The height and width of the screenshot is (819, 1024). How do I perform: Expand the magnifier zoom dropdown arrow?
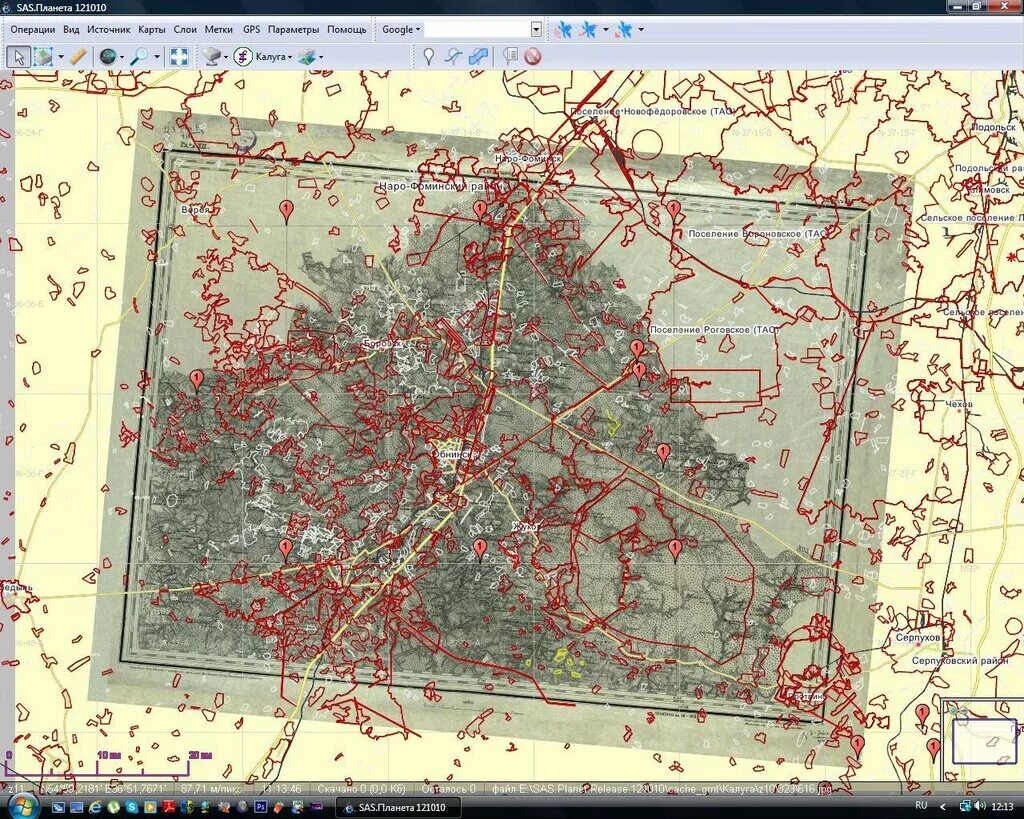[x=157, y=57]
